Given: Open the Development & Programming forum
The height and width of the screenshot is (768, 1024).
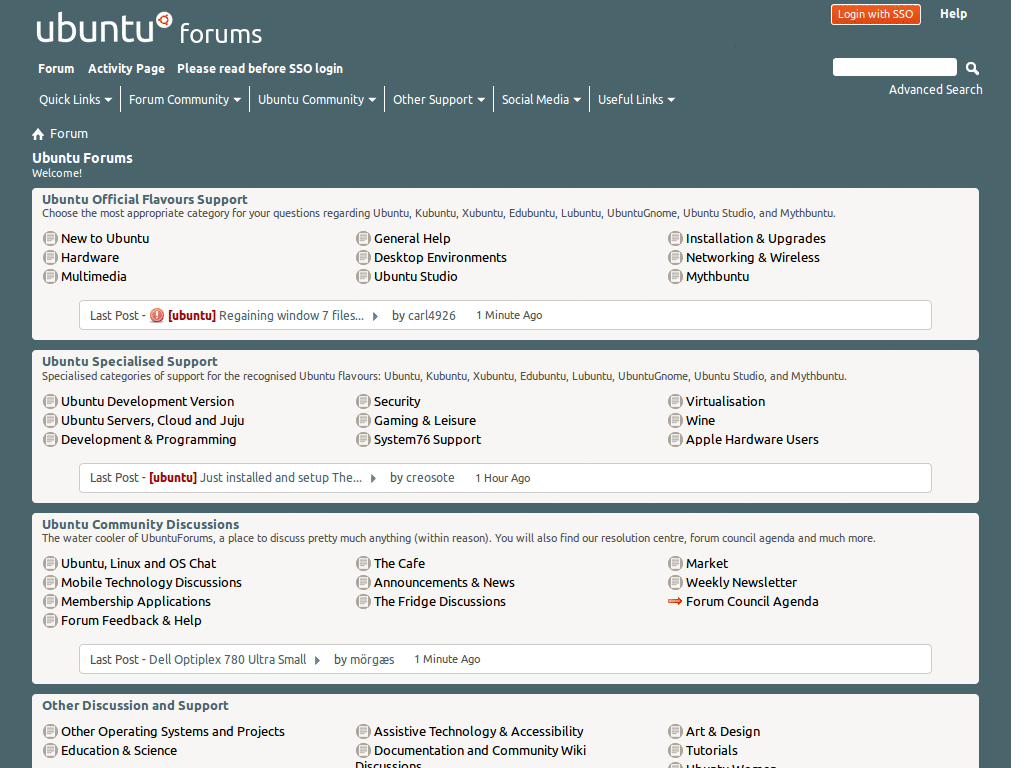Looking at the screenshot, I should [x=149, y=440].
